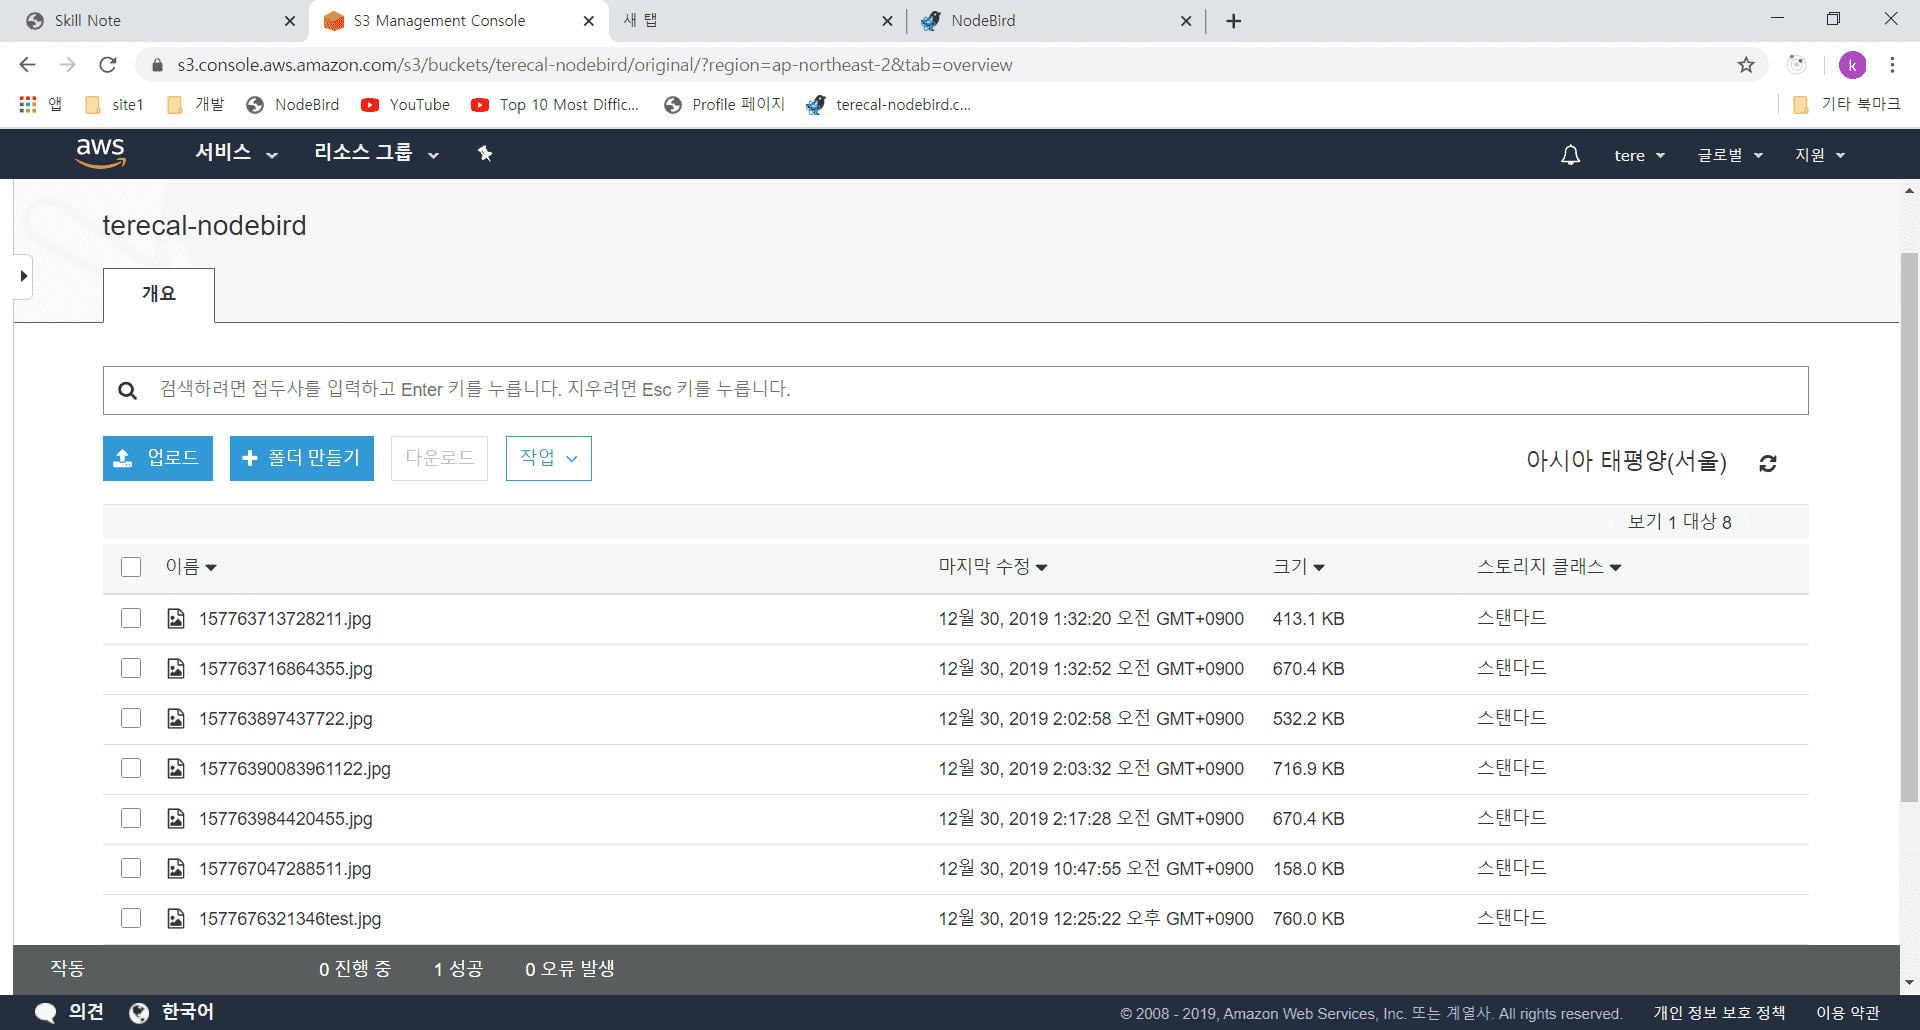Viewport: 1920px width, 1030px height.
Task: Bookmark this page with the star icon
Action: click(x=1746, y=65)
